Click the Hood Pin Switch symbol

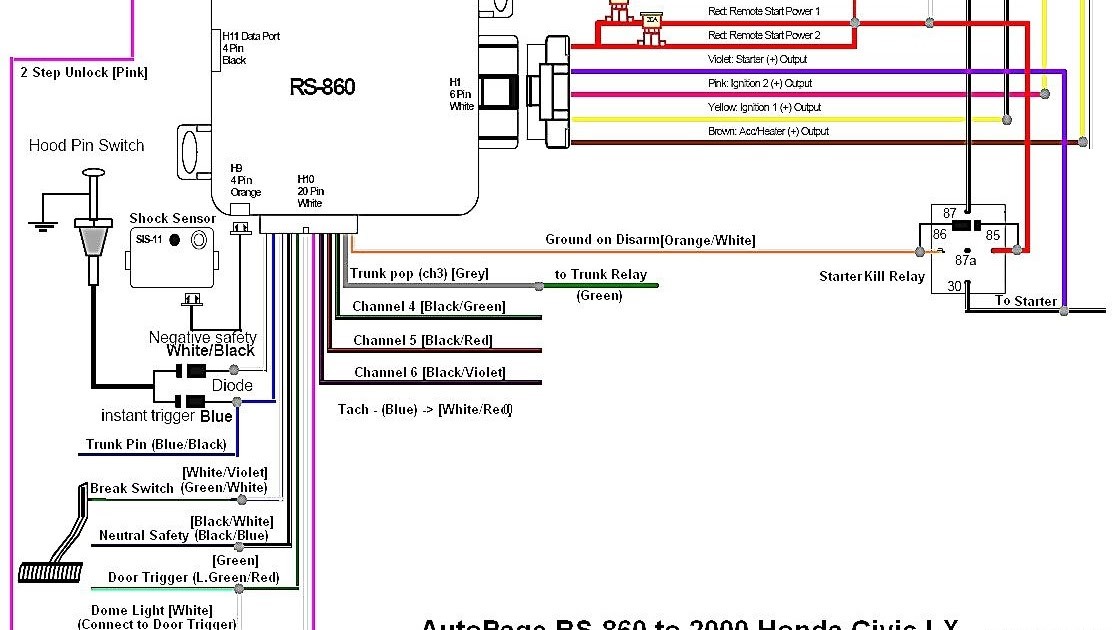[x=93, y=226]
